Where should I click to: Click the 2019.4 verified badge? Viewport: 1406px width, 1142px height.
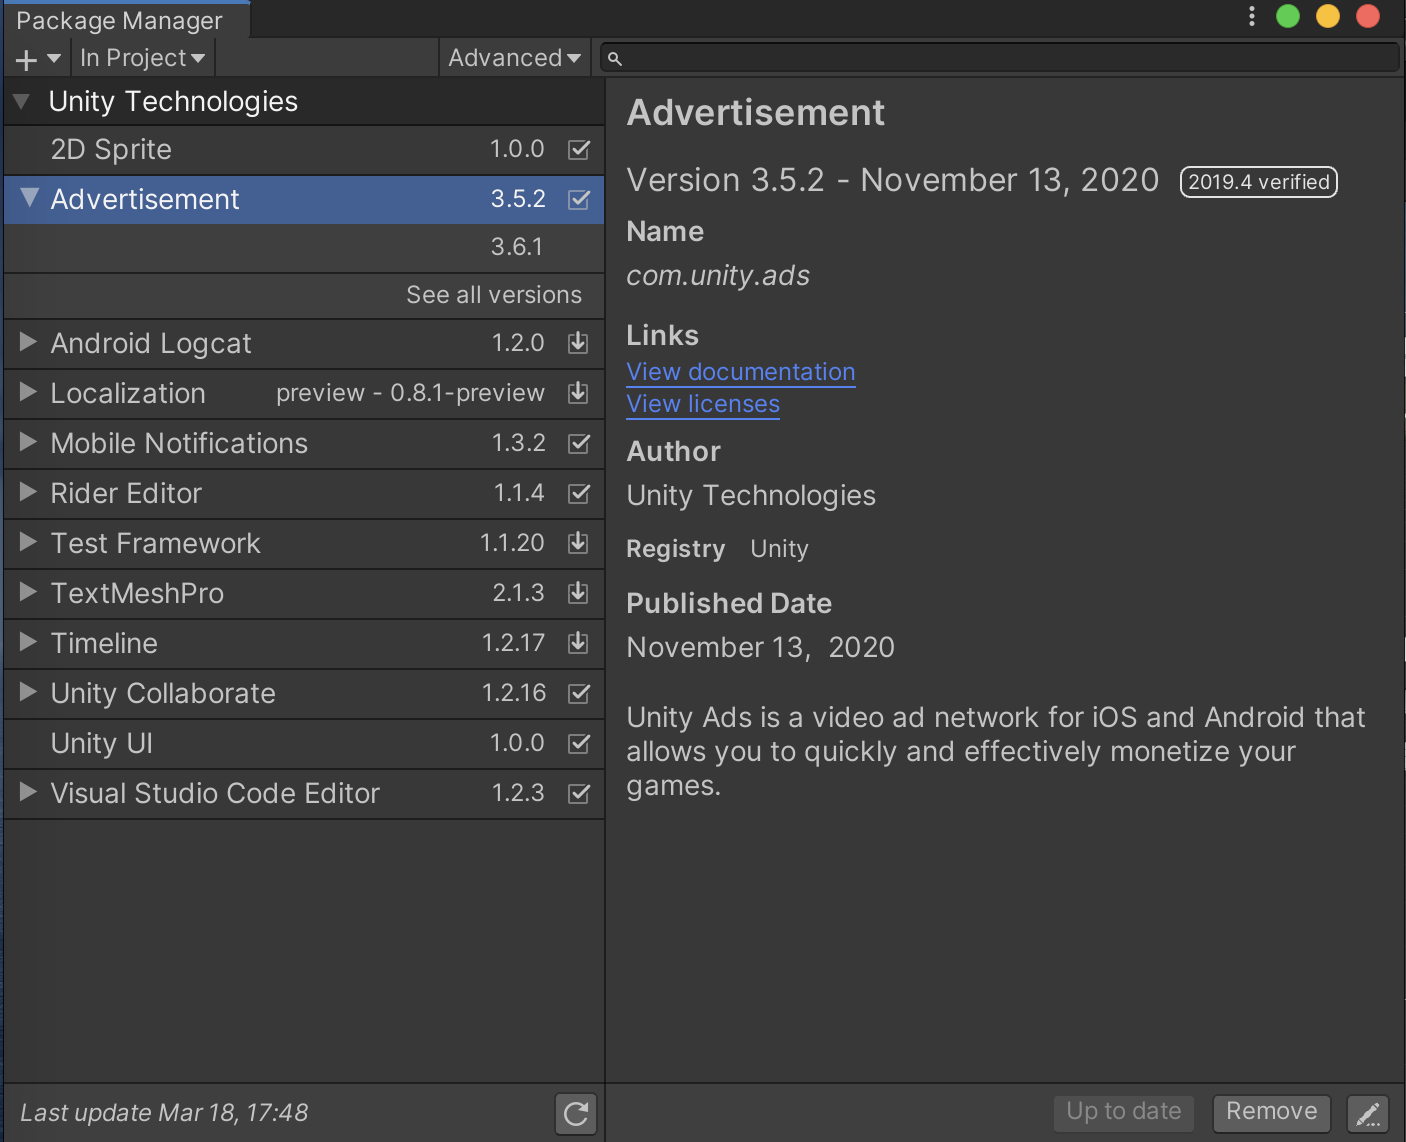tap(1258, 182)
